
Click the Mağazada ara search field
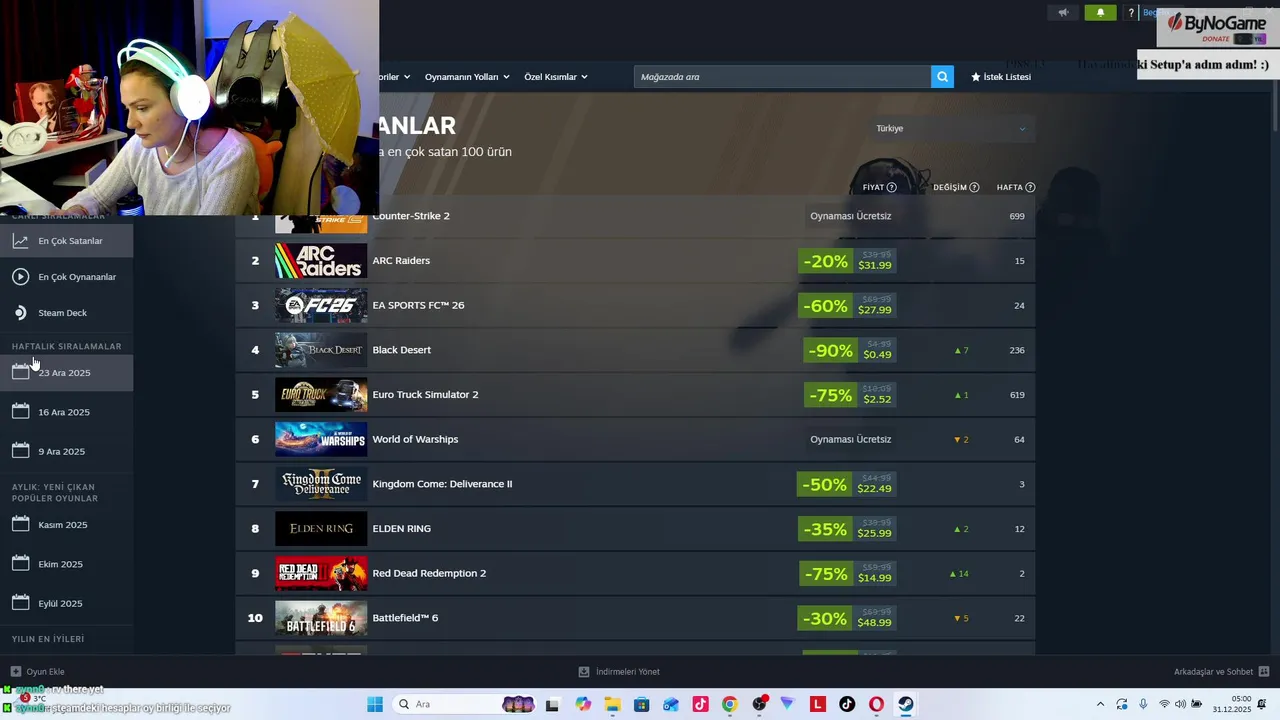[x=782, y=77]
